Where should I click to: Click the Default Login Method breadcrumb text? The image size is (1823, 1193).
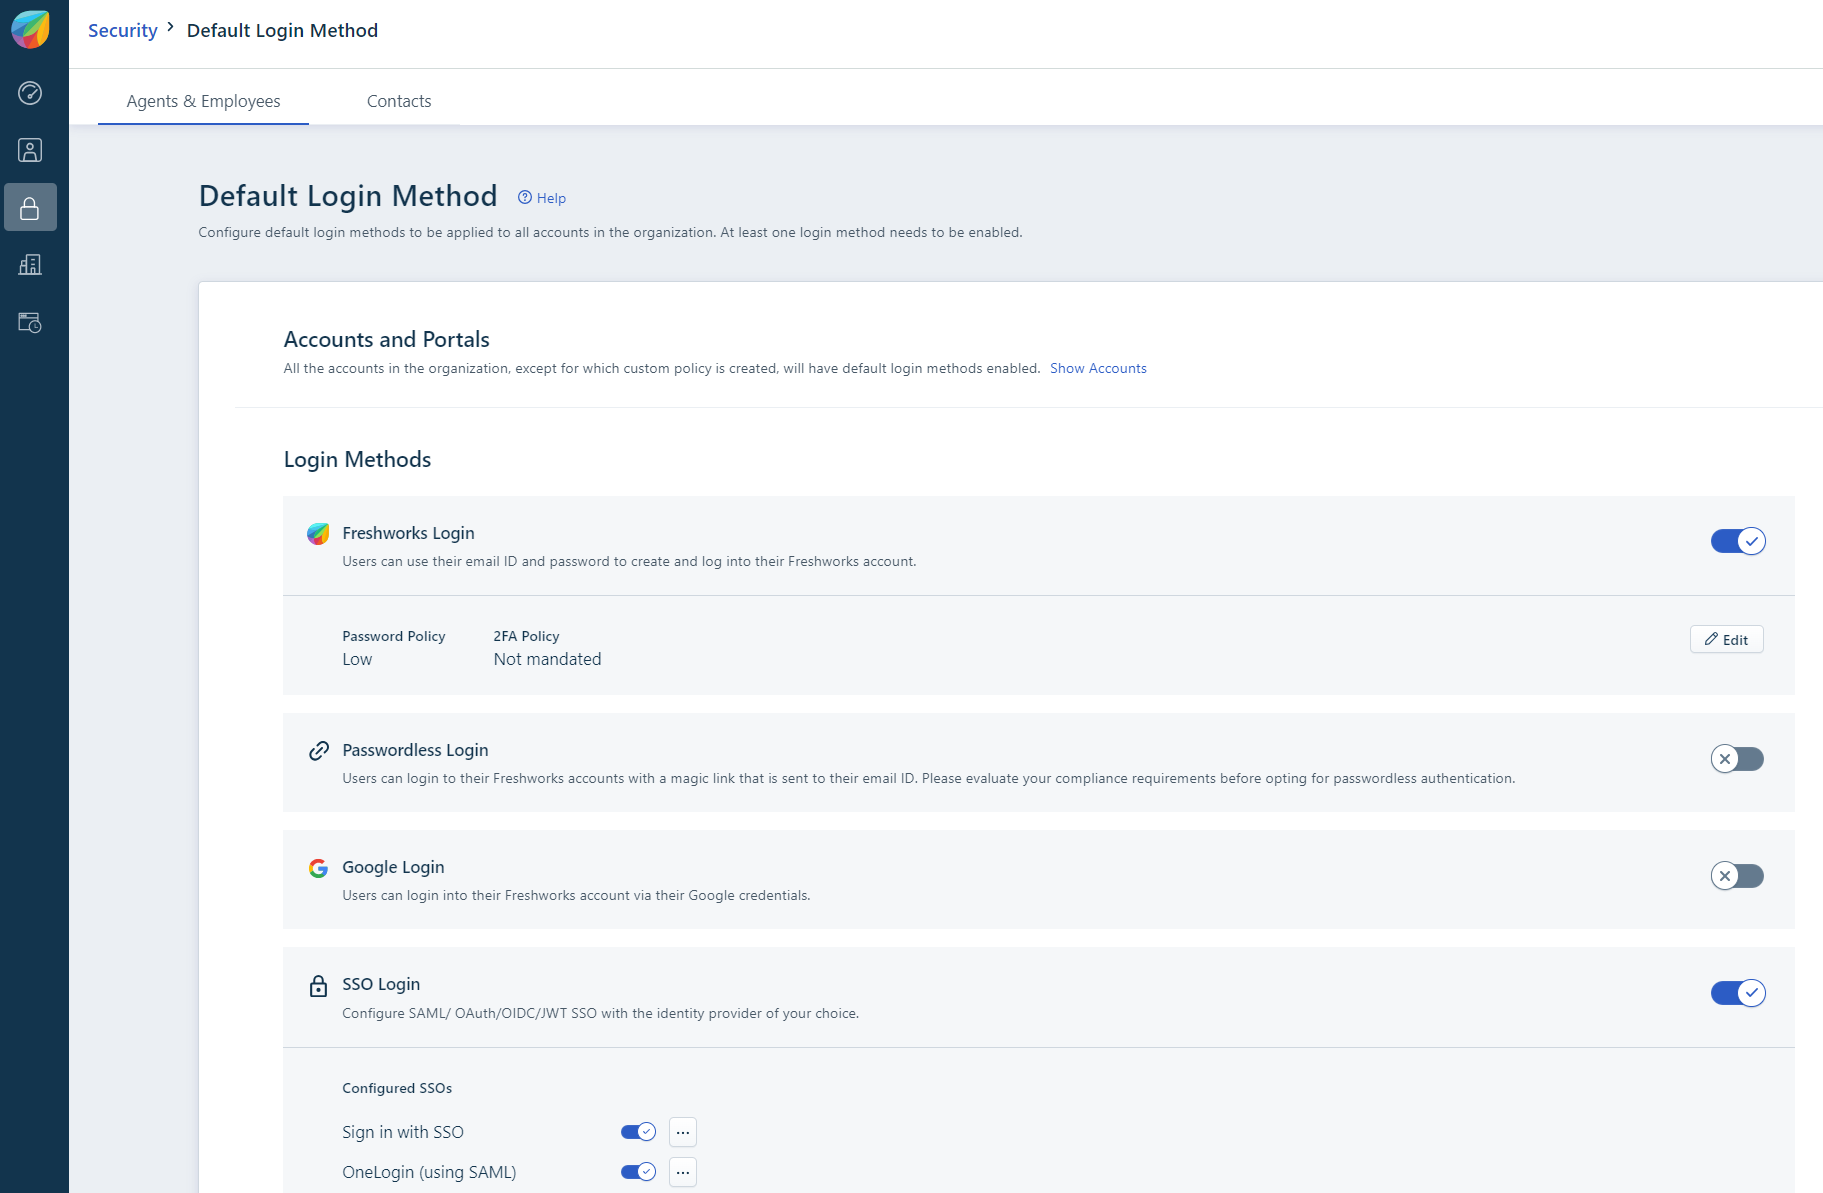coord(282,30)
